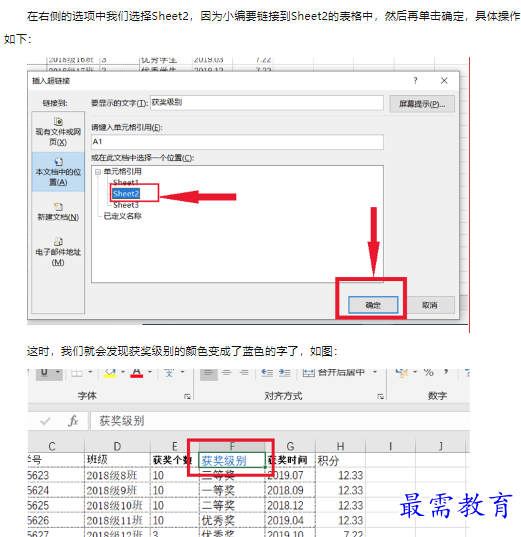This screenshot has width=521, height=537.
Task: Click the borders icon in the Font group
Action: pyautogui.click(x=76, y=372)
